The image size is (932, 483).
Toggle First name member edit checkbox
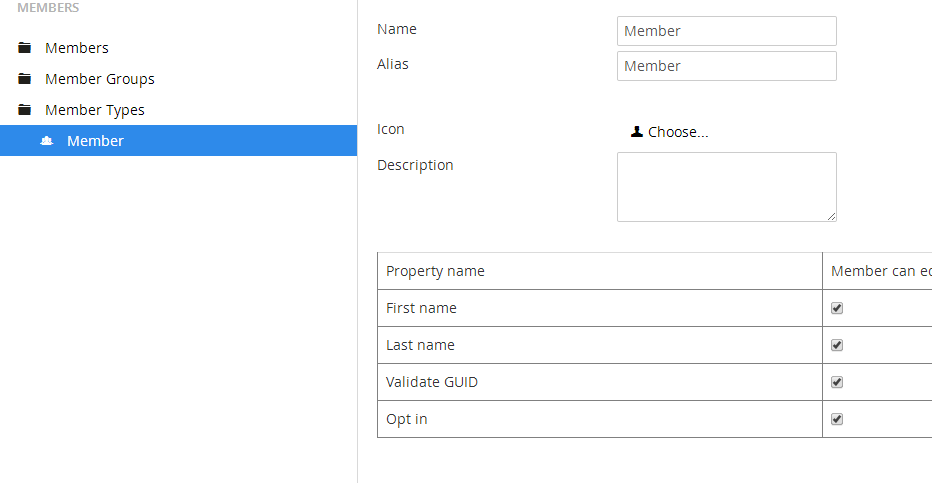pyautogui.click(x=837, y=308)
